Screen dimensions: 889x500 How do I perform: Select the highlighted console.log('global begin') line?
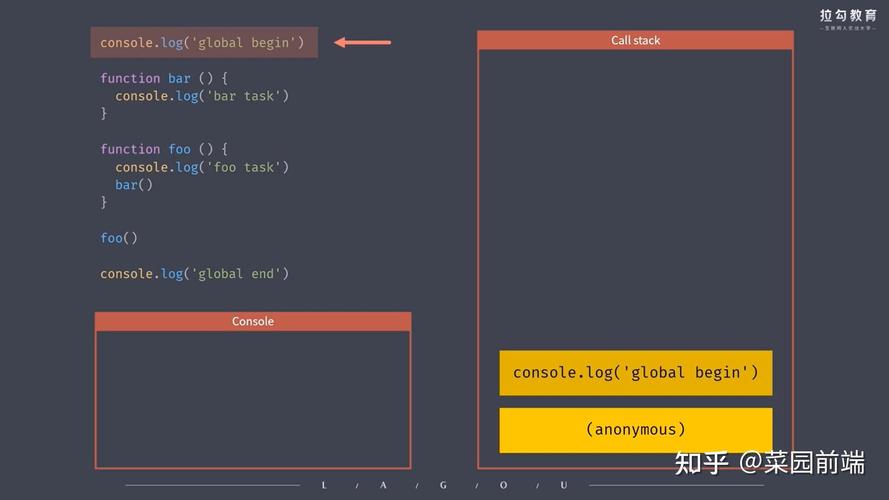[x=204, y=43]
